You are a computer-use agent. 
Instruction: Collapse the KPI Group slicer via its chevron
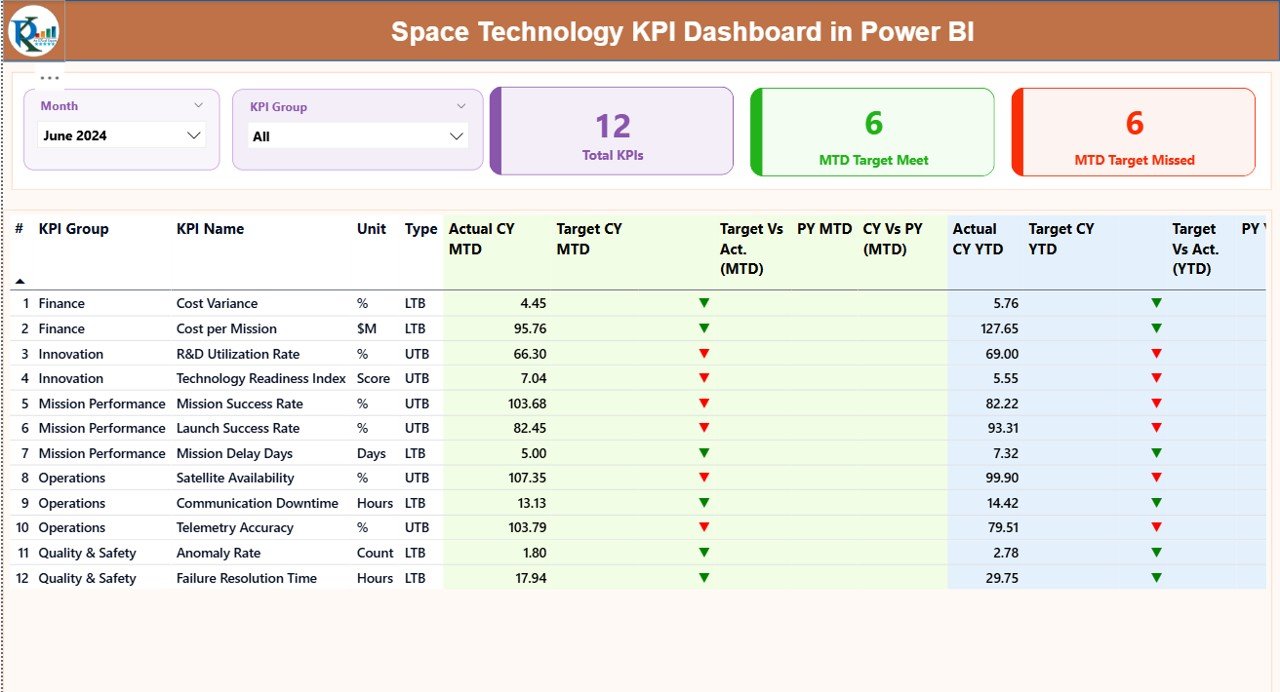coord(461,106)
